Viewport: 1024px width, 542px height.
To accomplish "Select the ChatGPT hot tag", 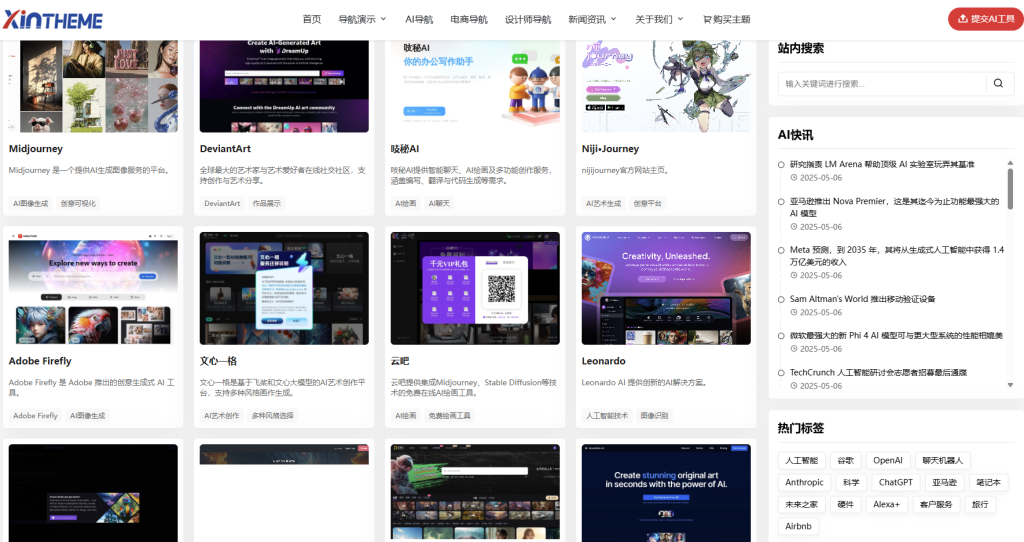I will pyautogui.click(x=895, y=483).
